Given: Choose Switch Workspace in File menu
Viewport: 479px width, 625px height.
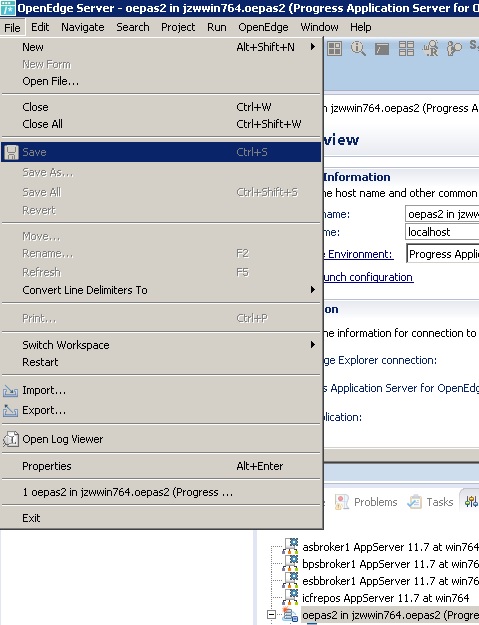Looking at the screenshot, I should [161, 345].
